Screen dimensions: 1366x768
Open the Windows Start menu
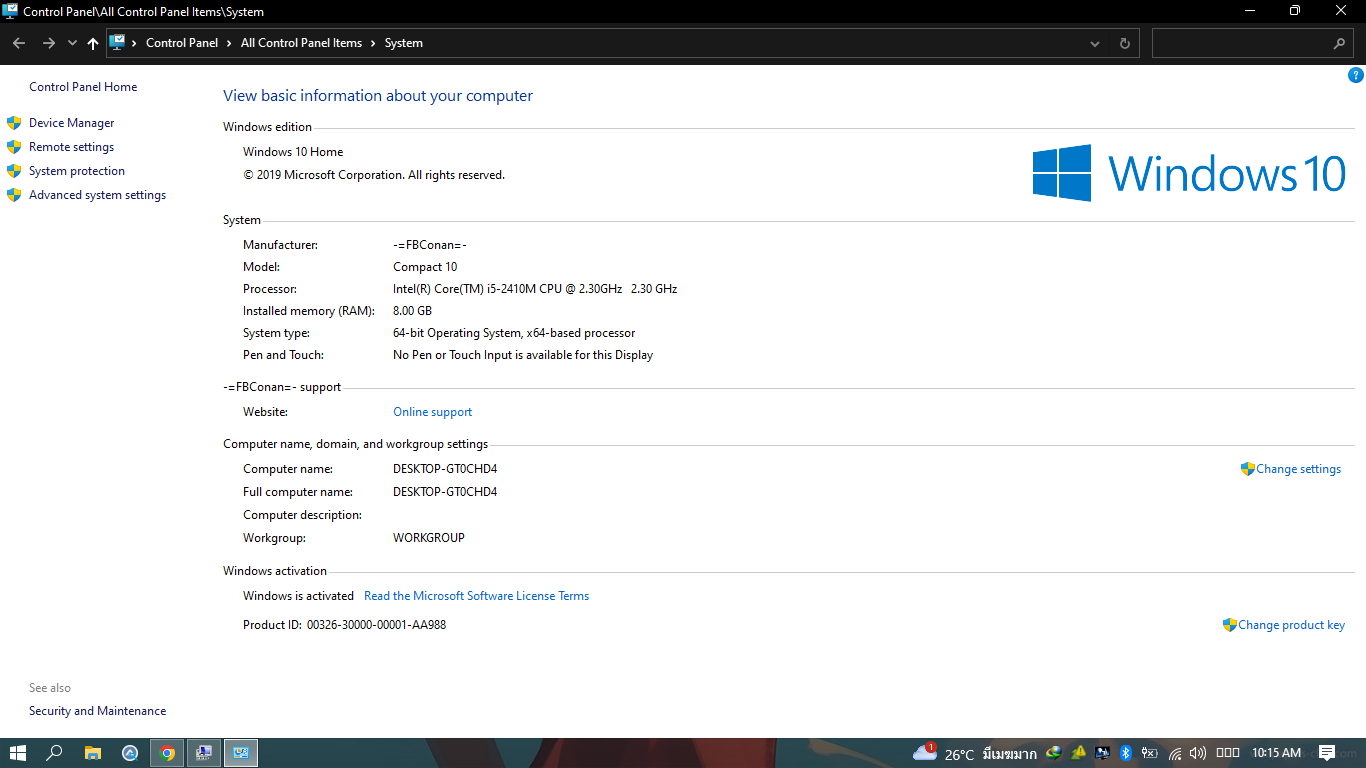coord(18,753)
